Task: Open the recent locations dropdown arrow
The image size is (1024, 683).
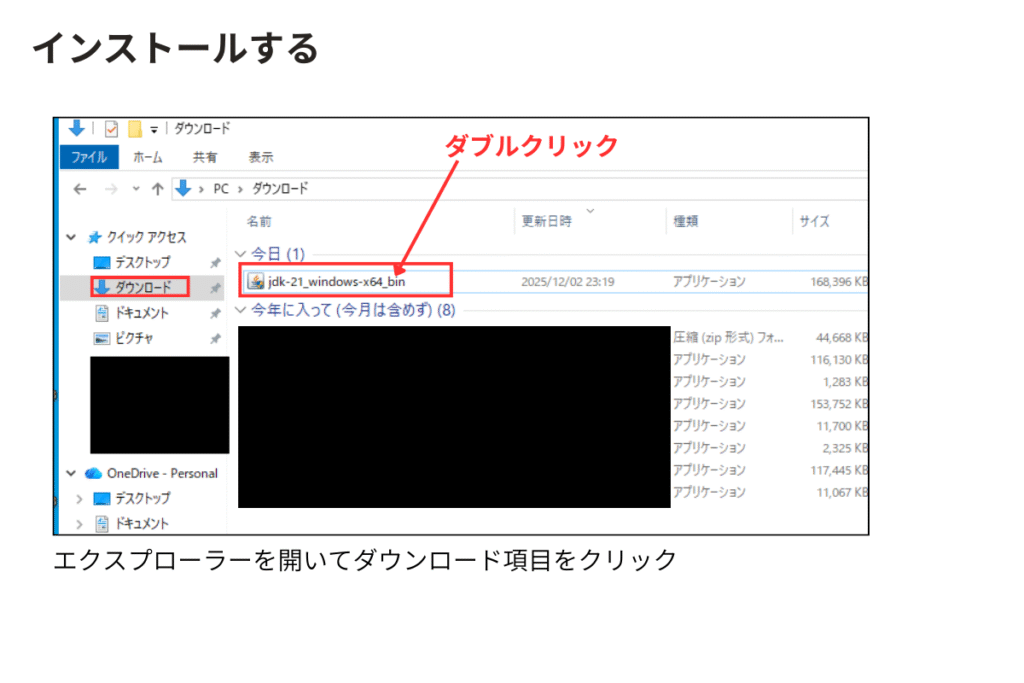Action: [136, 189]
